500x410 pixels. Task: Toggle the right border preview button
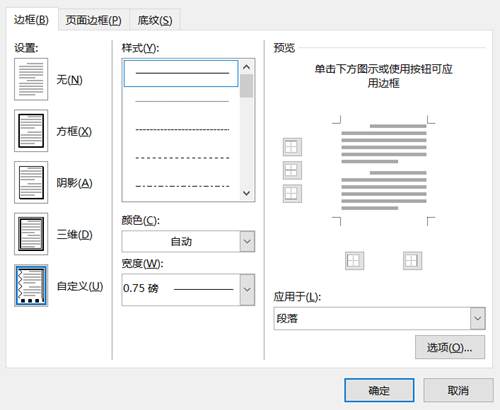pos(412,261)
